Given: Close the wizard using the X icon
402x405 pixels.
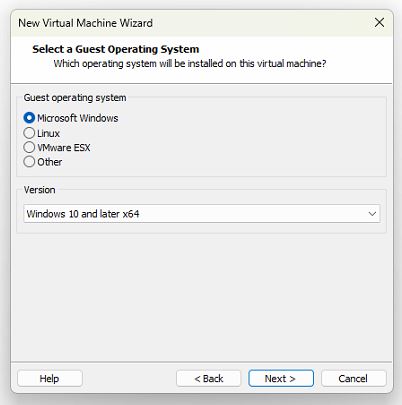Looking at the screenshot, I should click(379, 23).
